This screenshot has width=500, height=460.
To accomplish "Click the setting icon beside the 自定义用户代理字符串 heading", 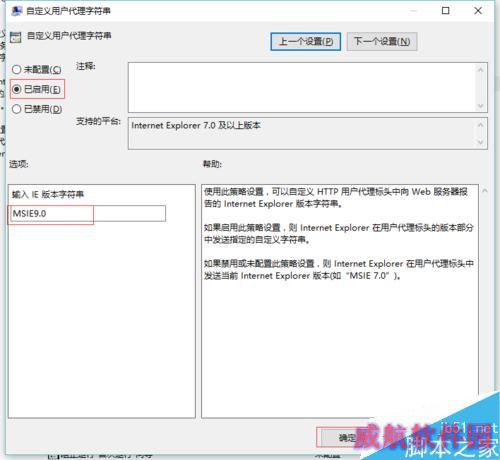I will pos(16,37).
